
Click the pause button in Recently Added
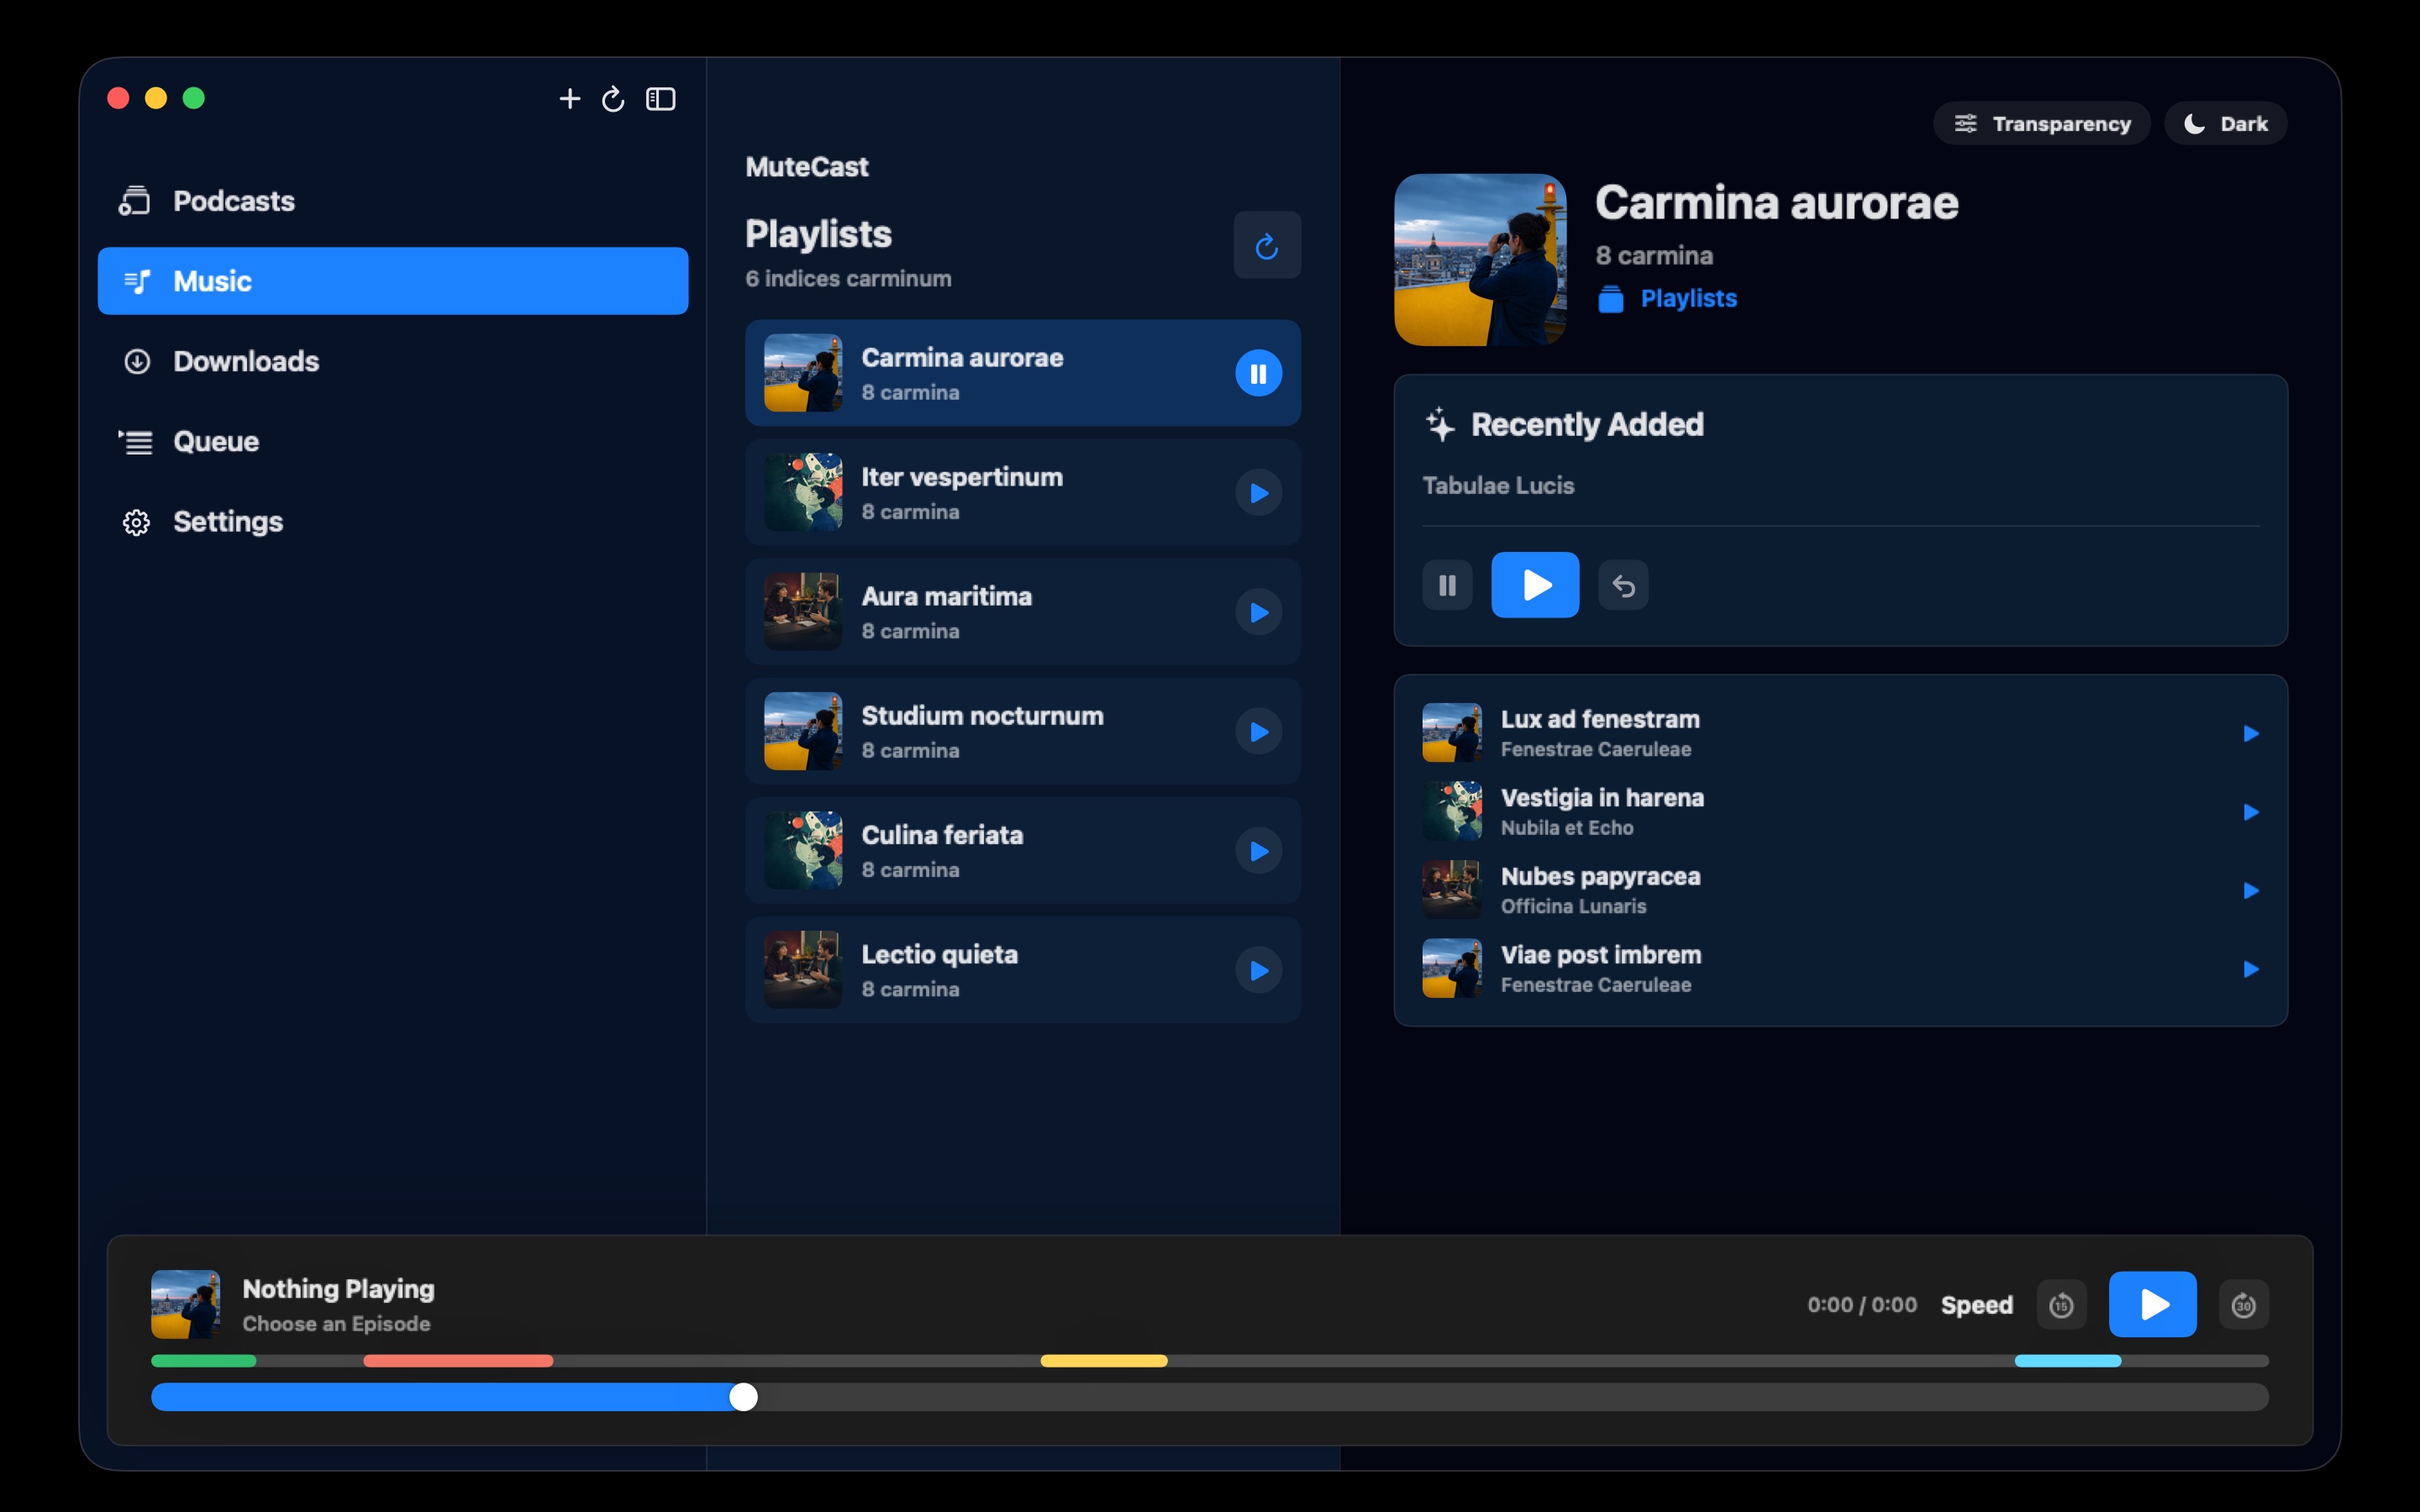tap(1447, 585)
